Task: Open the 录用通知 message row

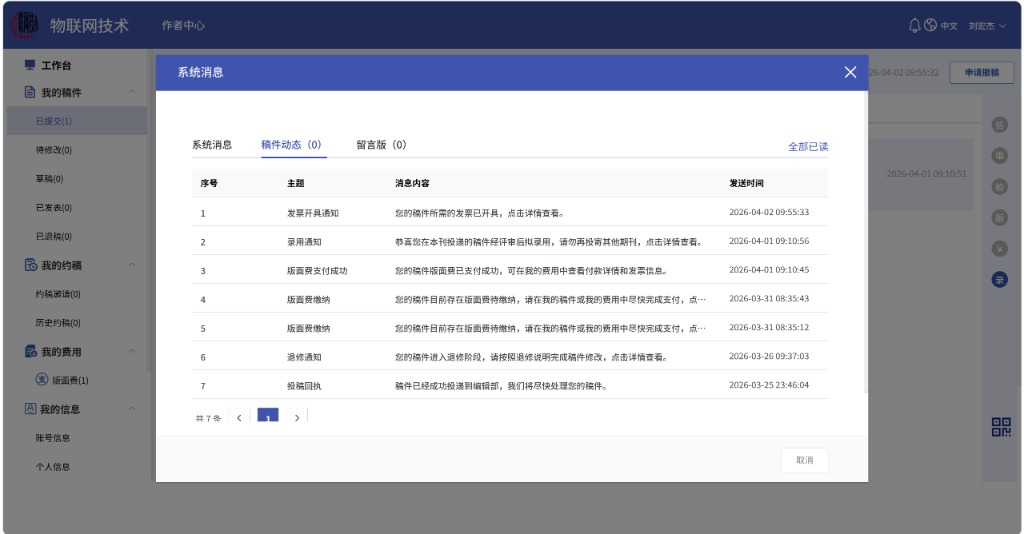Action: pos(304,241)
